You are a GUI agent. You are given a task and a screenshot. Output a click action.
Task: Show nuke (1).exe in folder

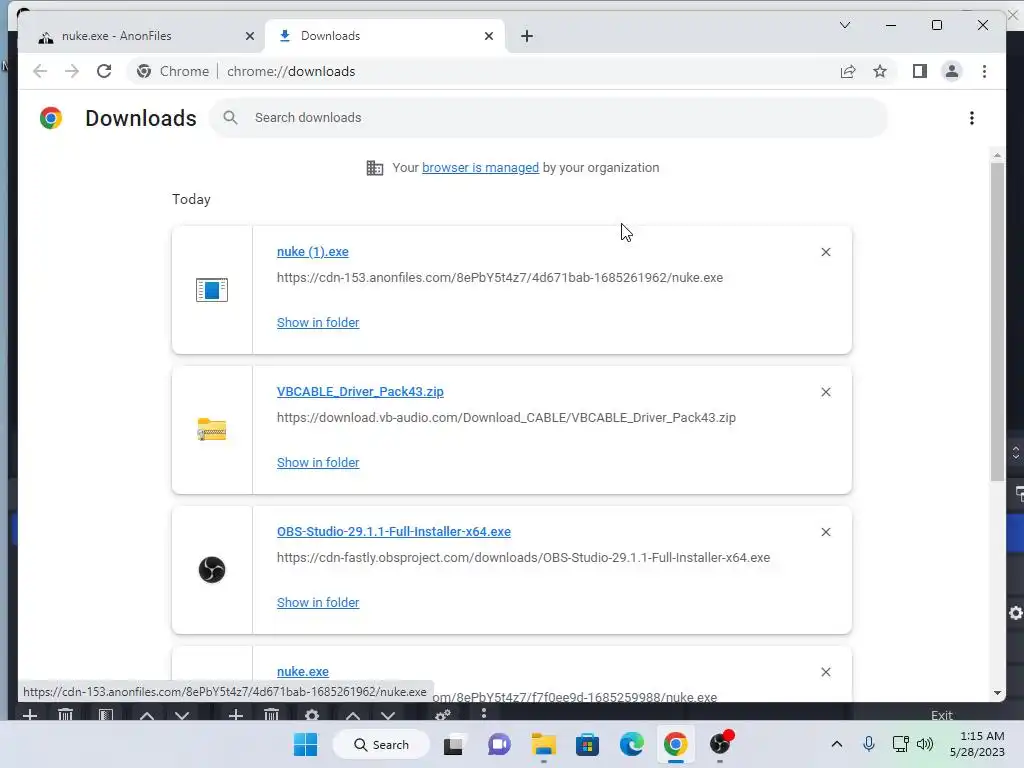click(318, 323)
